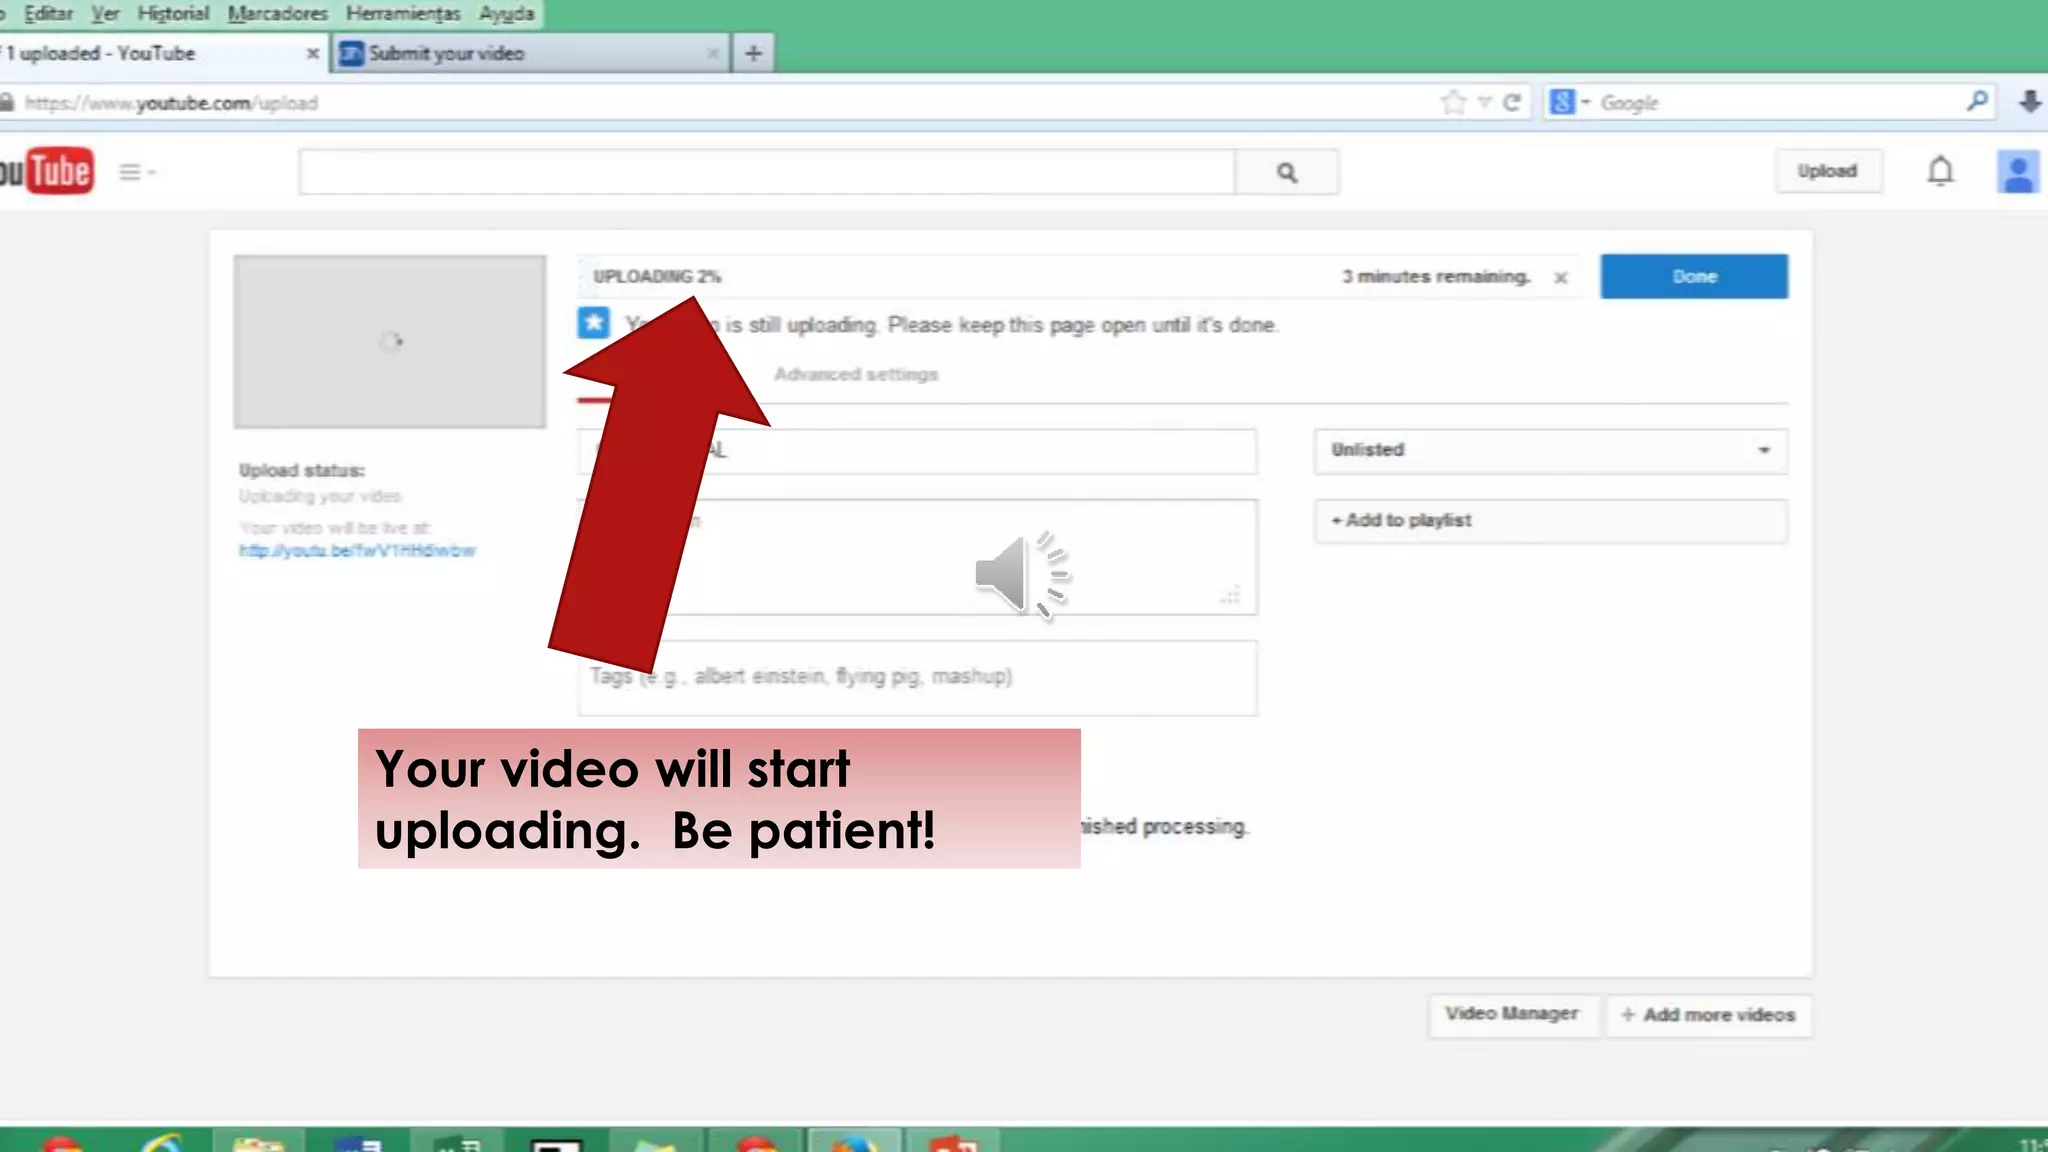Click into the video title field

point(917,451)
